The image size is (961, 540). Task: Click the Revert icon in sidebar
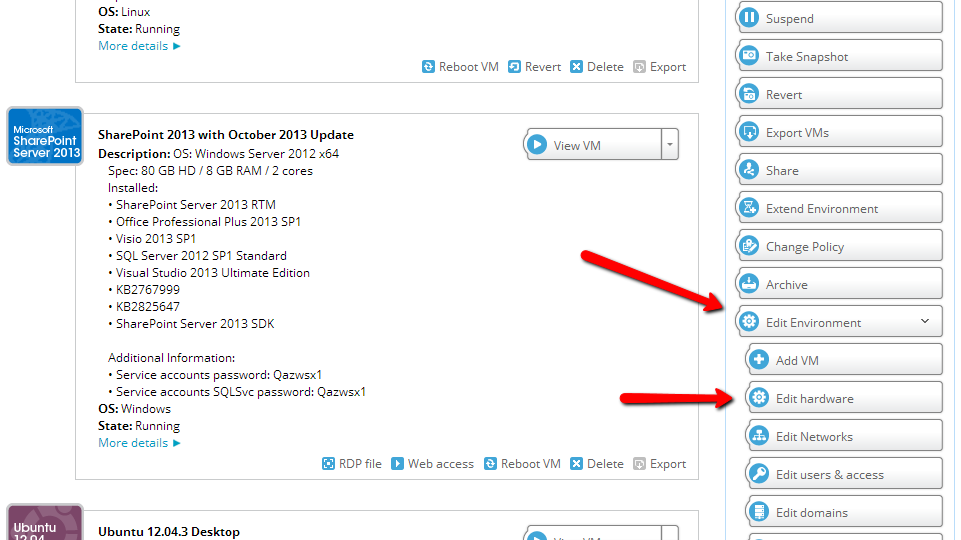(749, 94)
